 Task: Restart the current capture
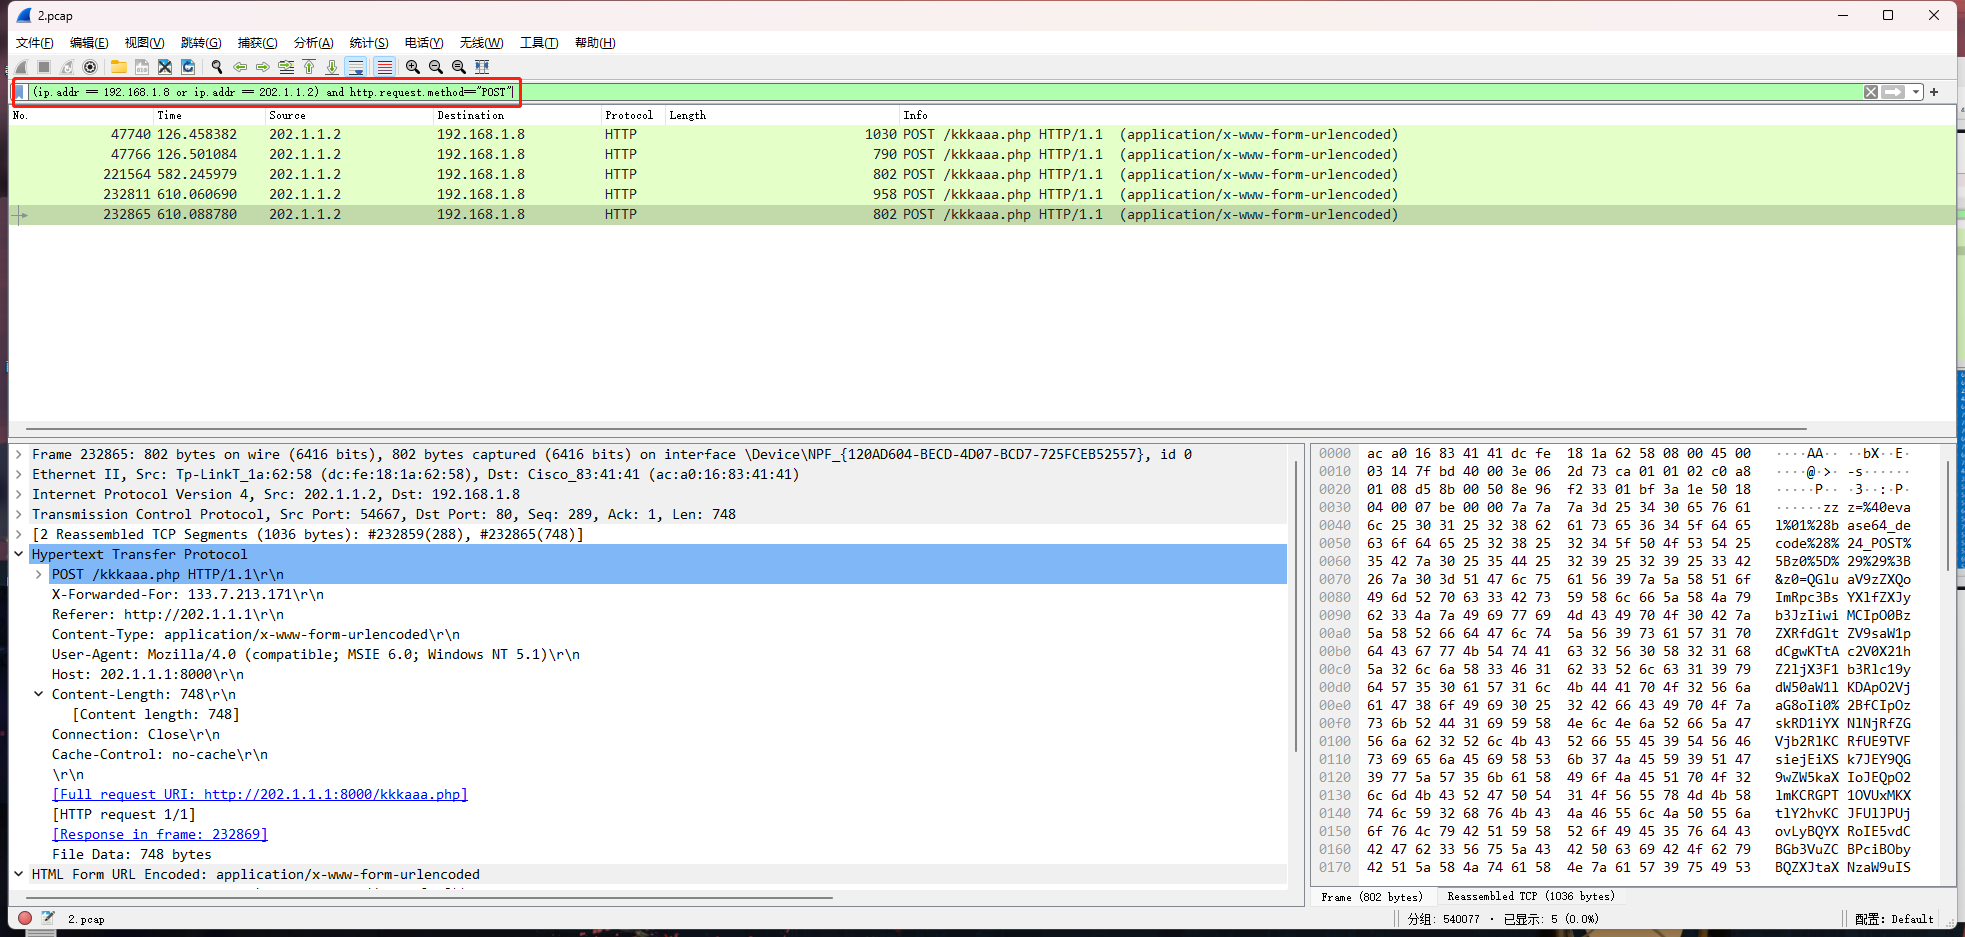(67, 67)
